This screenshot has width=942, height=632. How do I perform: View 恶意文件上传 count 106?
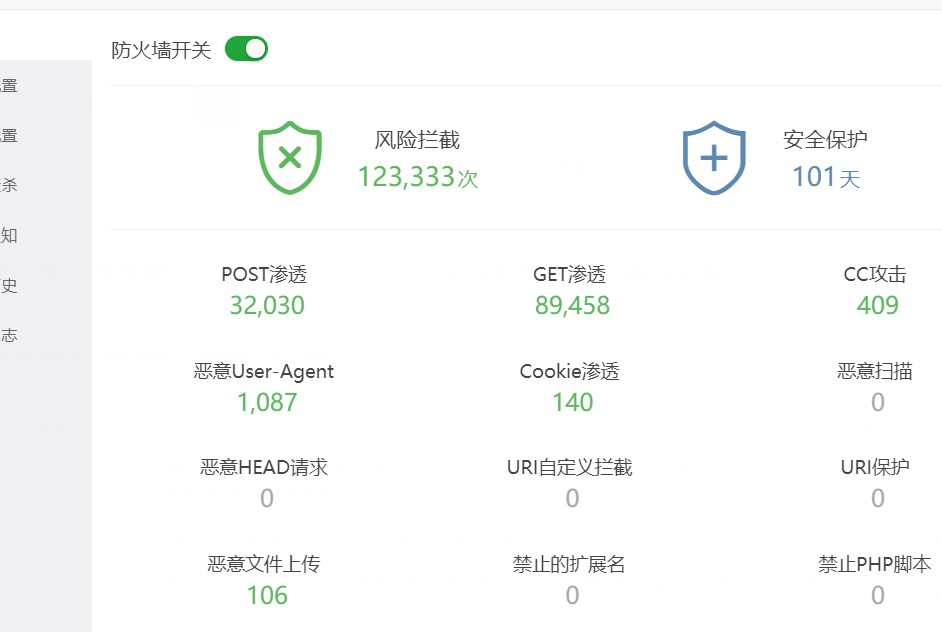pyautogui.click(x=266, y=596)
